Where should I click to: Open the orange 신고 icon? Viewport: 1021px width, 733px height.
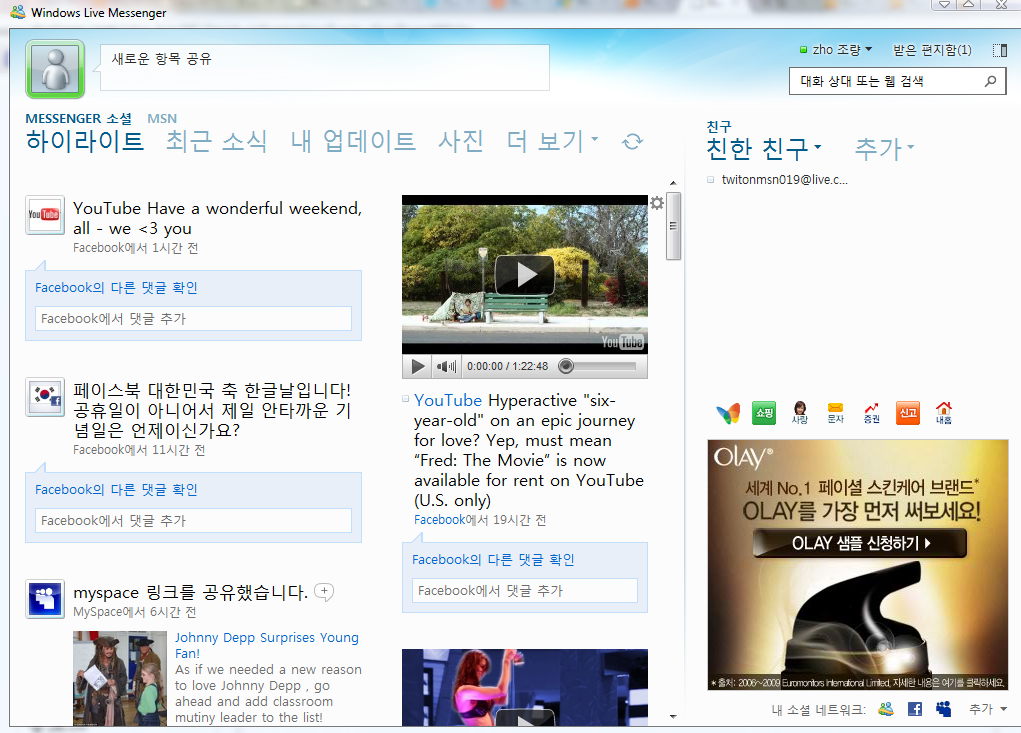(x=908, y=413)
